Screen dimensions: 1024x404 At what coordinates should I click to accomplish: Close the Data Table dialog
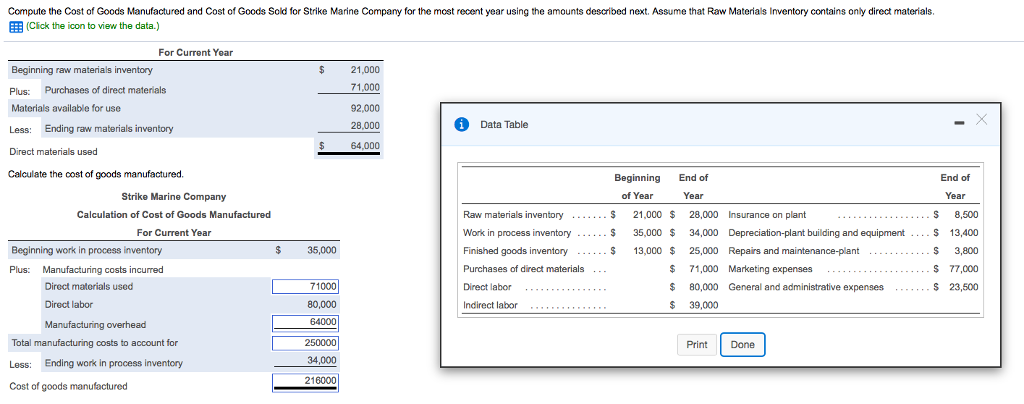click(982, 118)
